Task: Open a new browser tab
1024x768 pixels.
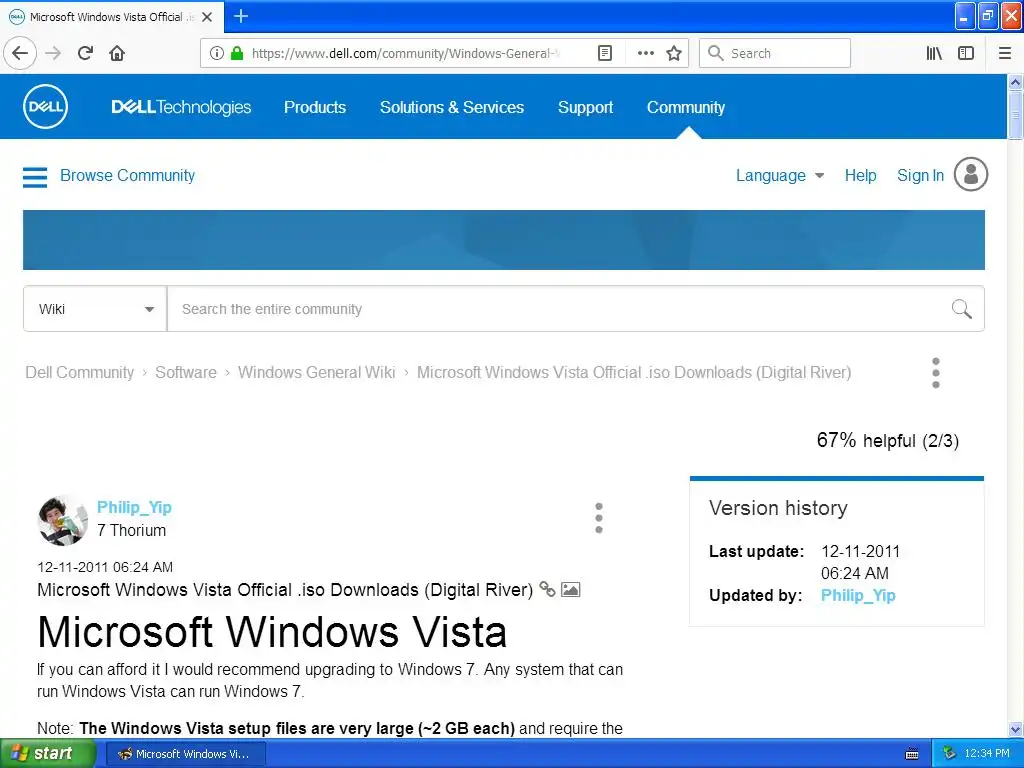Action: point(240,16)
